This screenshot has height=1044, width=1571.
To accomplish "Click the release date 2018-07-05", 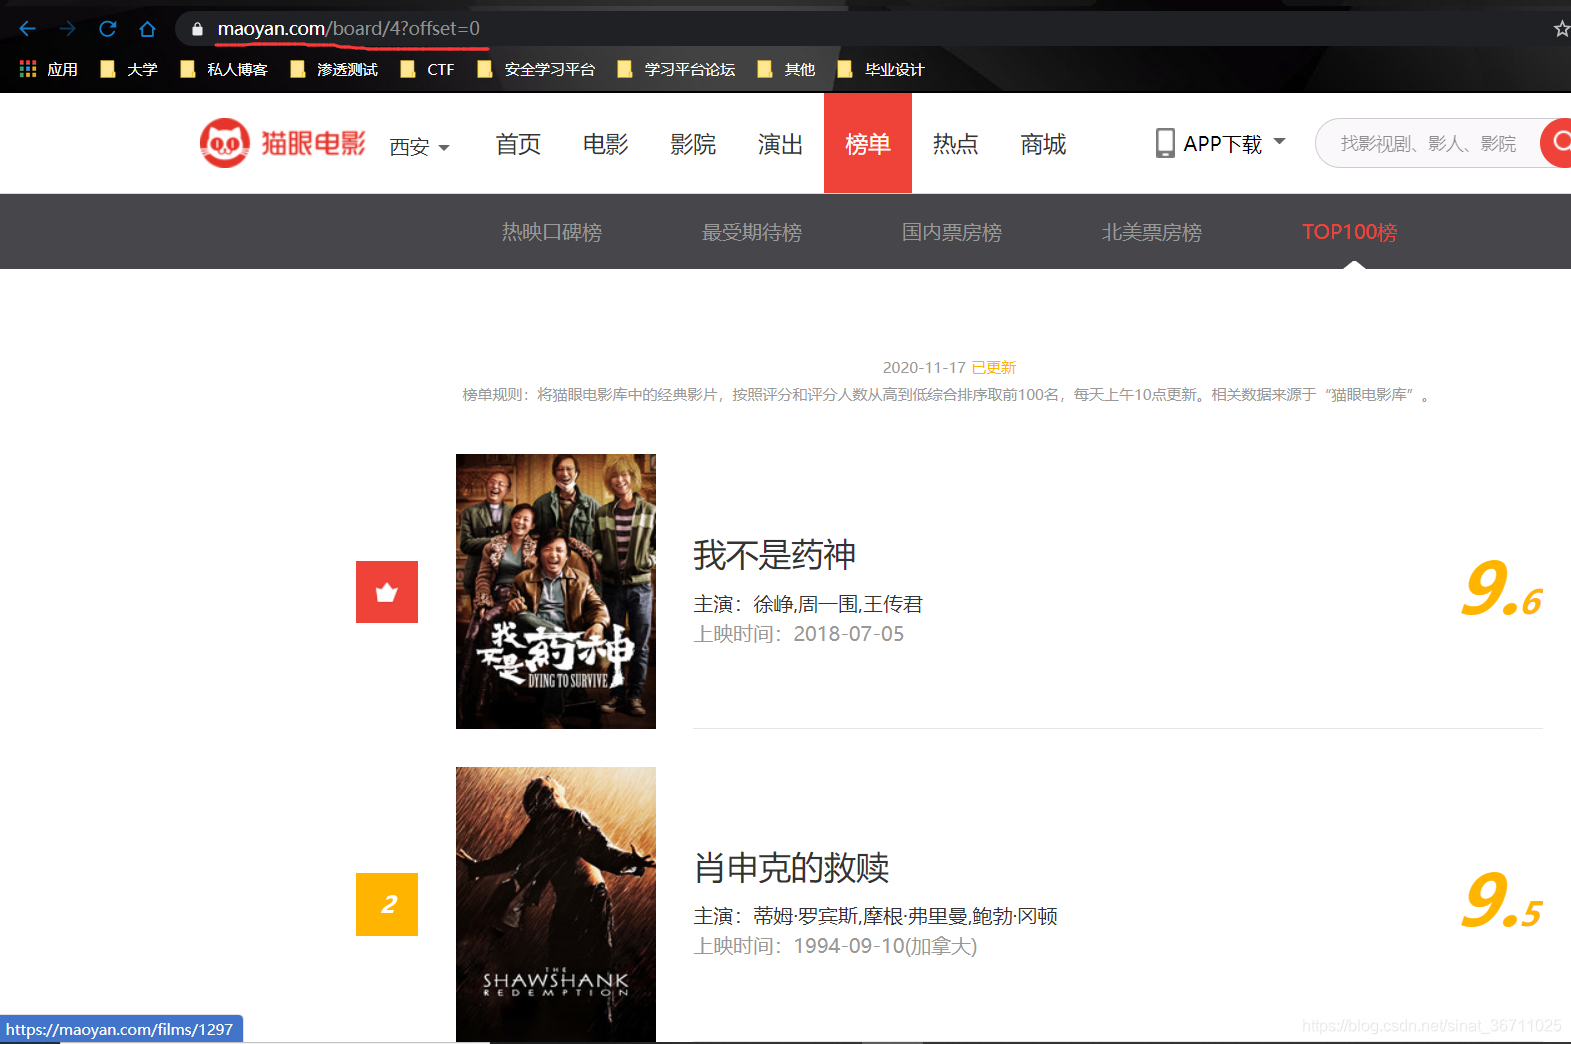I will 849,634.
